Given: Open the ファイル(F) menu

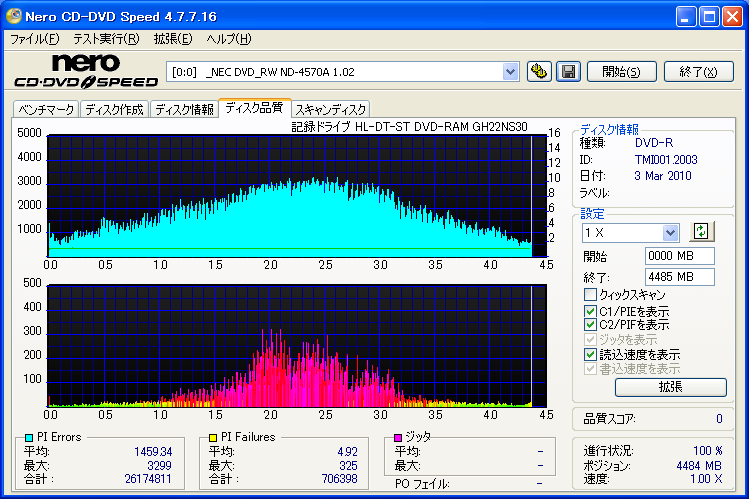Looking at the screenshot, I should [x=35, y=39].
